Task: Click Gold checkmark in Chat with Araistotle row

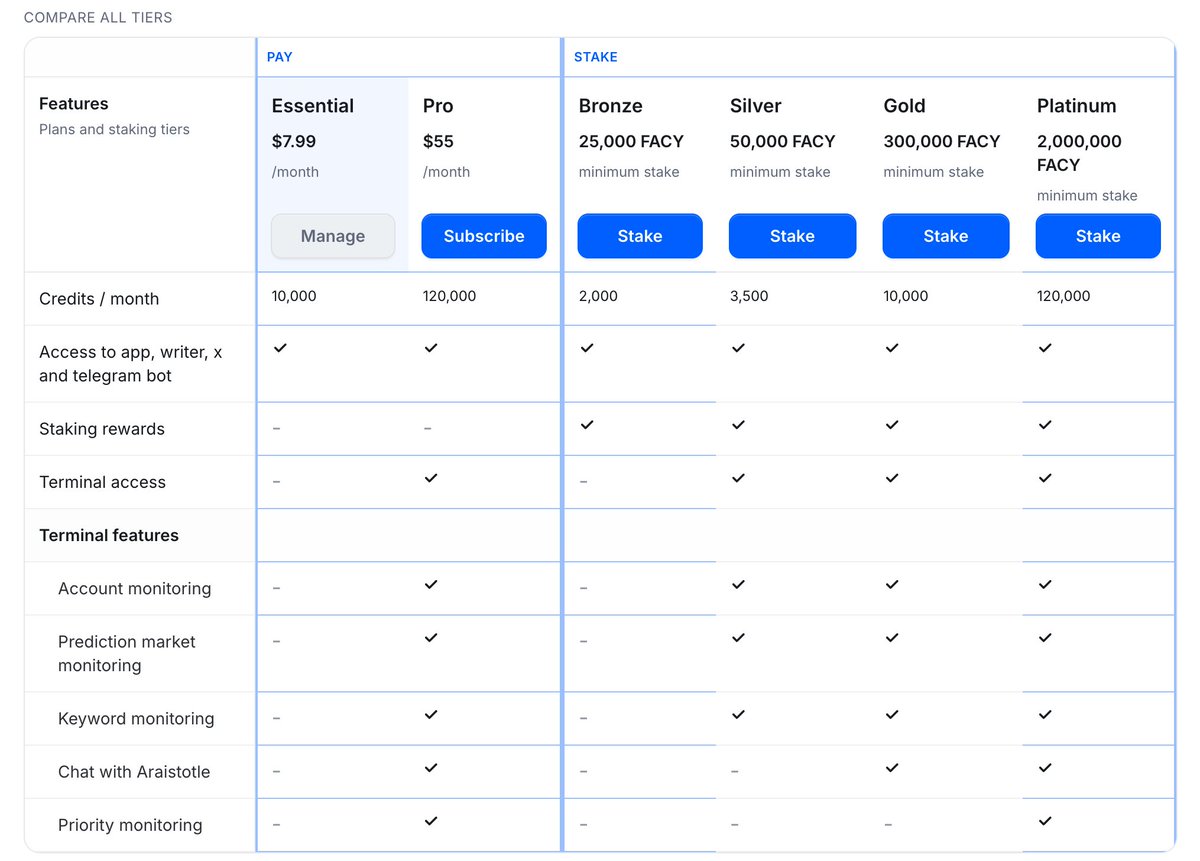Action: (892, 768)
